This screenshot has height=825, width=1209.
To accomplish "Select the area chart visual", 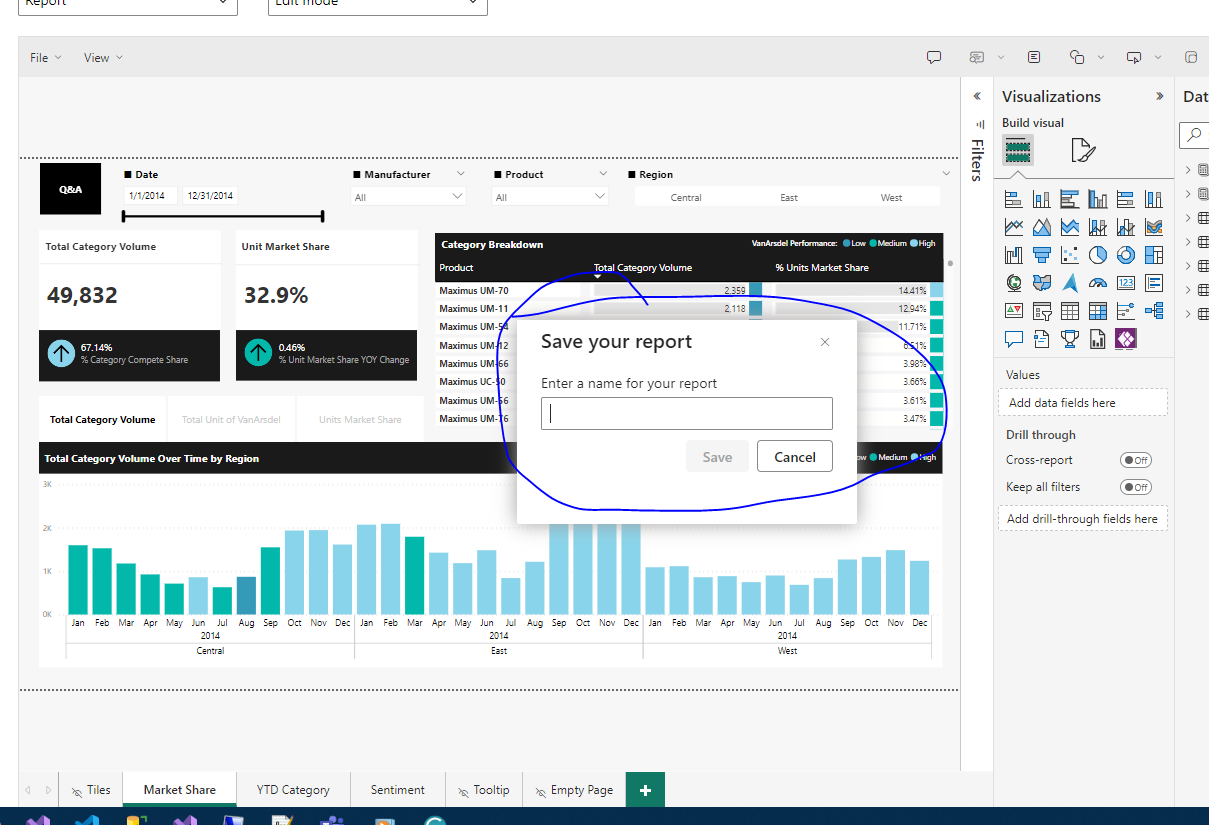I will click(x=1041, y=227).
